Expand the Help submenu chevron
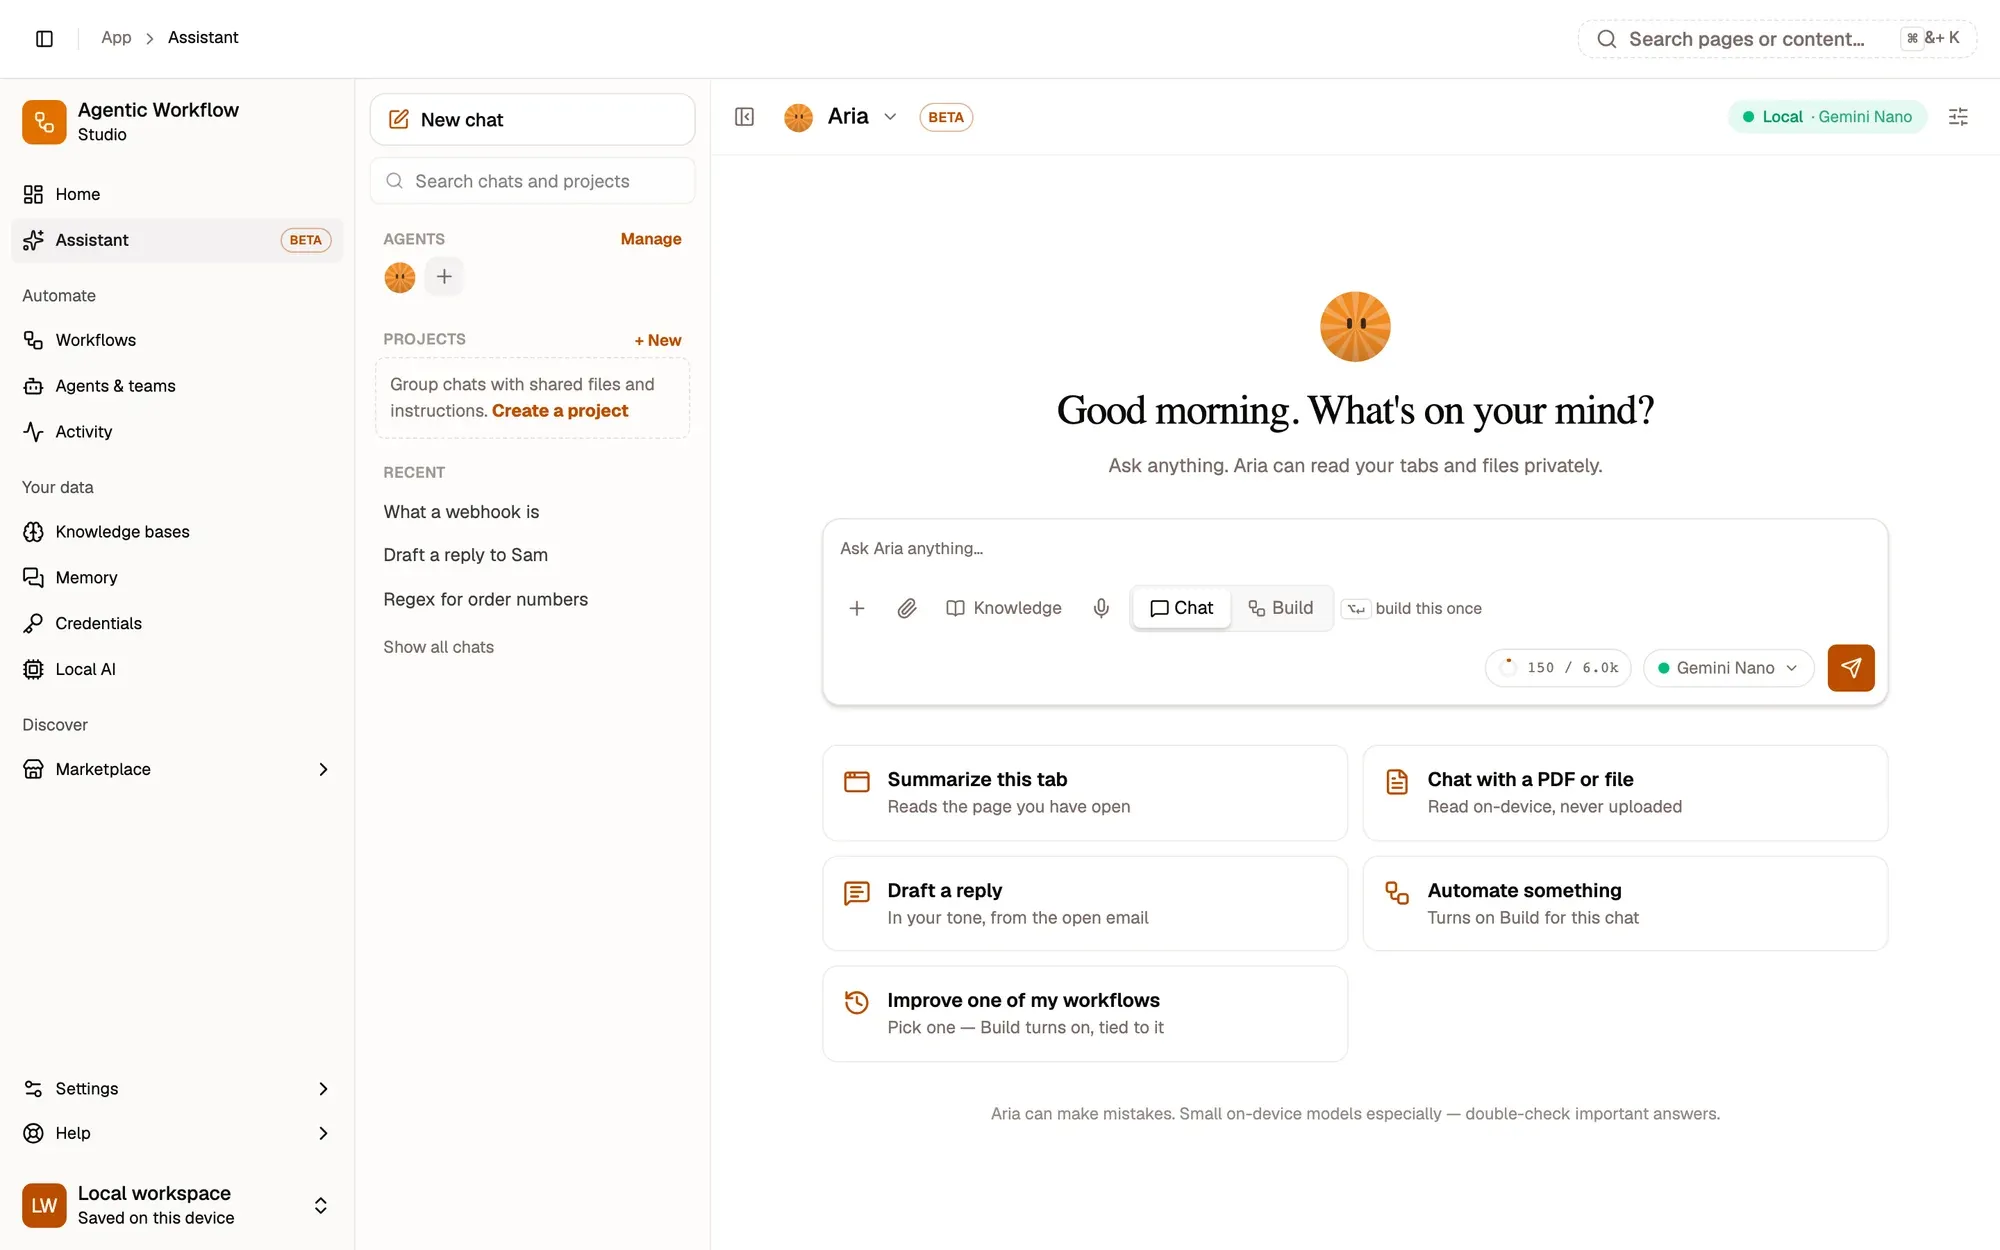 tap(323, 1133)
